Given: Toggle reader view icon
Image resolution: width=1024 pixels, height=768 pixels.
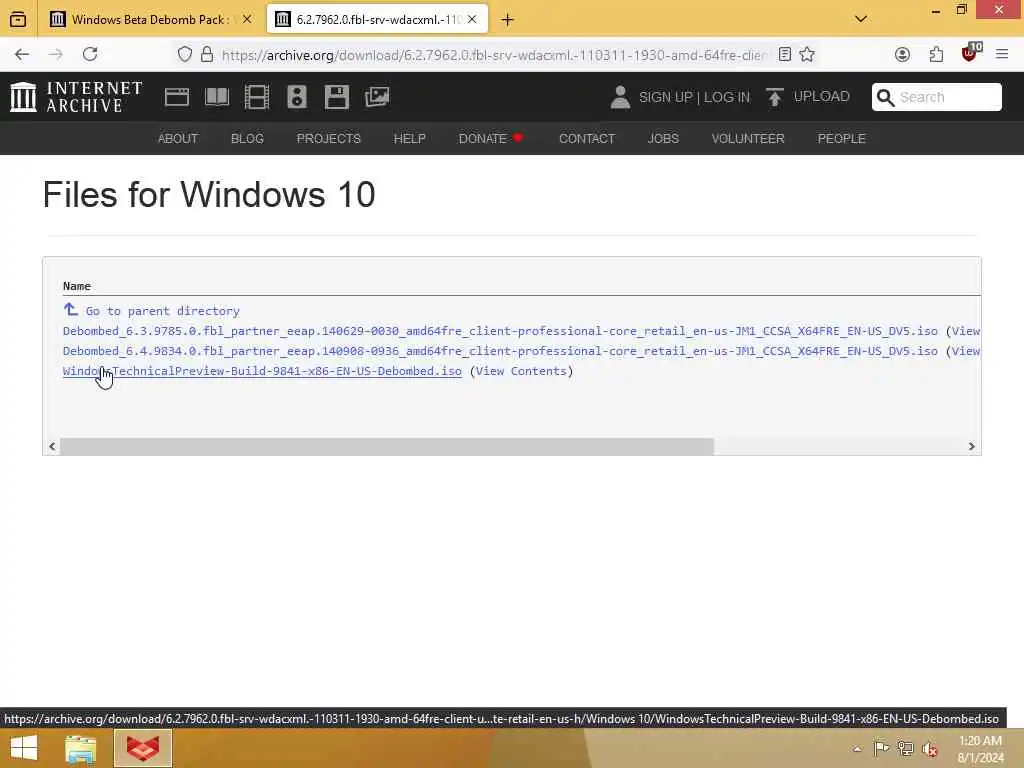Looking at the screenshot, I should [785, 54].
